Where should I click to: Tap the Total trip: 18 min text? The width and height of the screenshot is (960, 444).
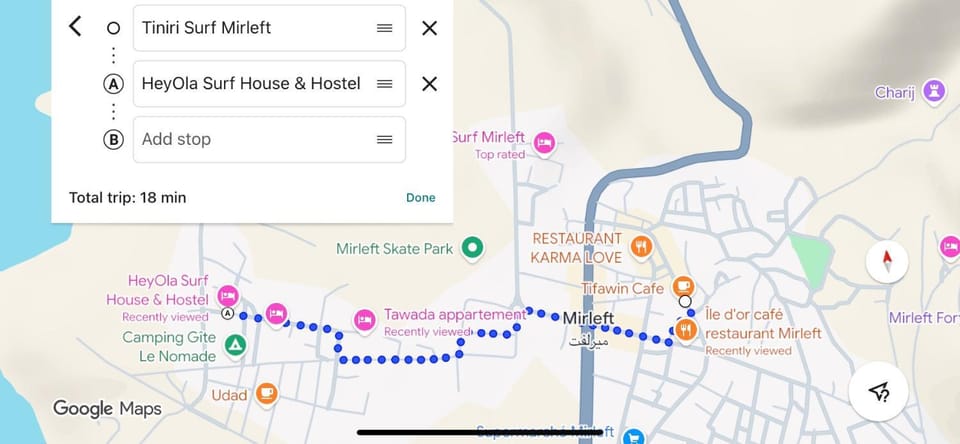(127, 198)
